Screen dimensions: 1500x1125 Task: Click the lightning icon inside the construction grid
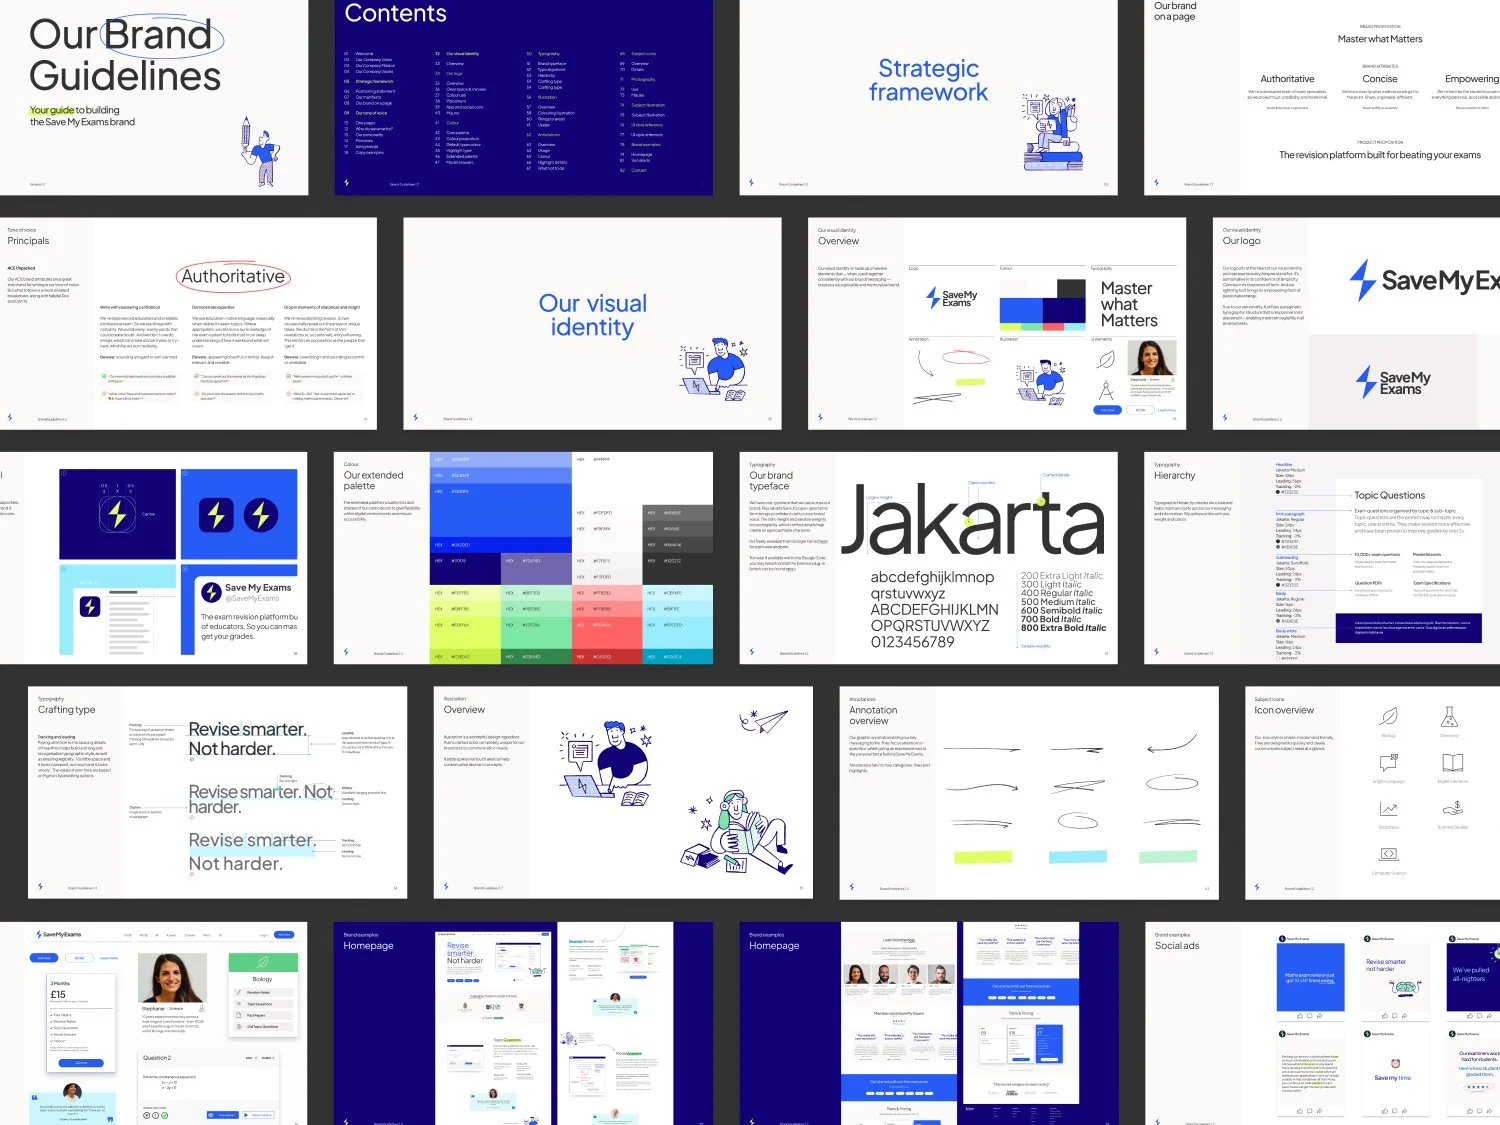pos(117,513)
